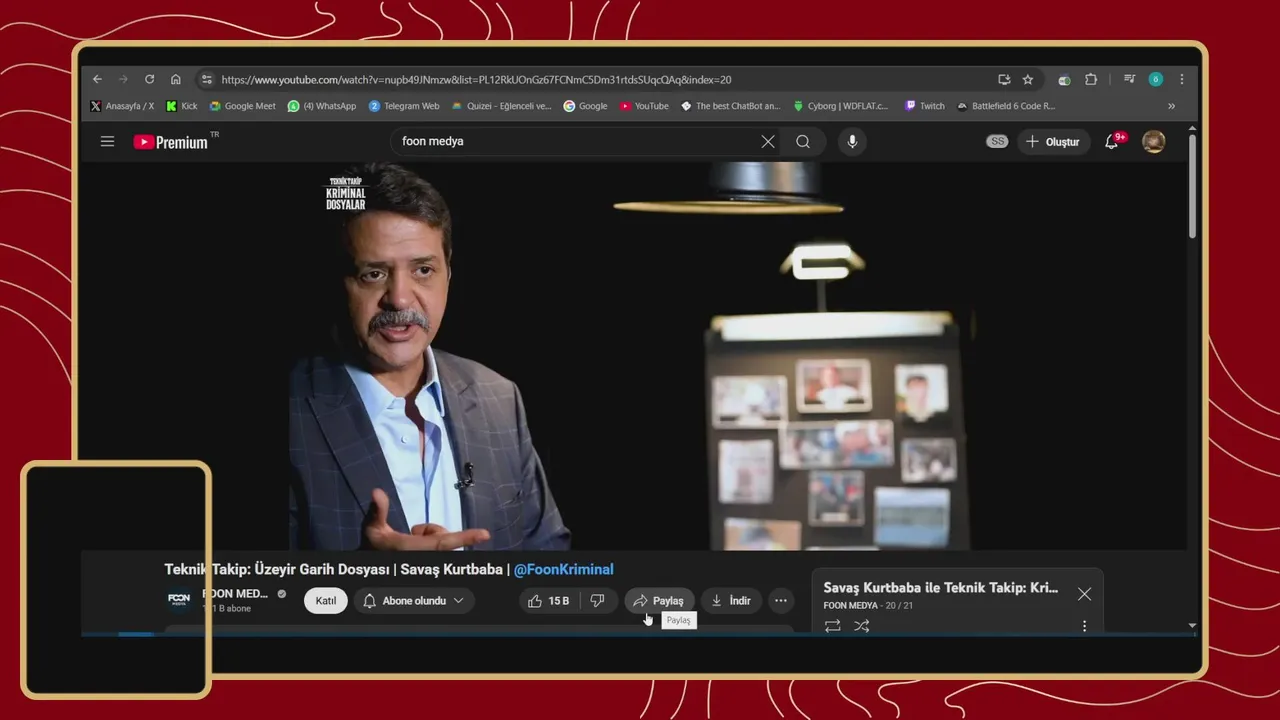Open YouTube bookmark in bookmarks bar

click(644, 106)
